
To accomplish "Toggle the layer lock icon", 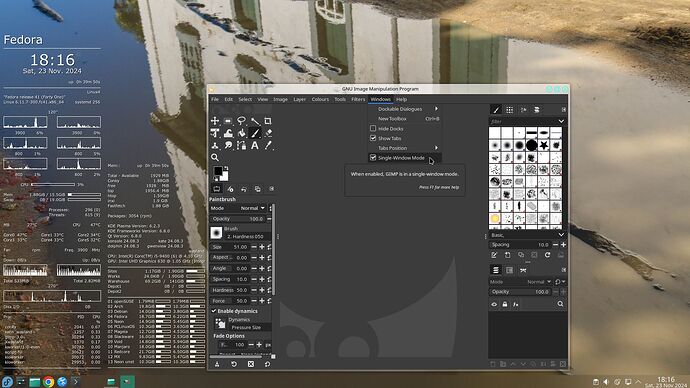I will (505, 304).
